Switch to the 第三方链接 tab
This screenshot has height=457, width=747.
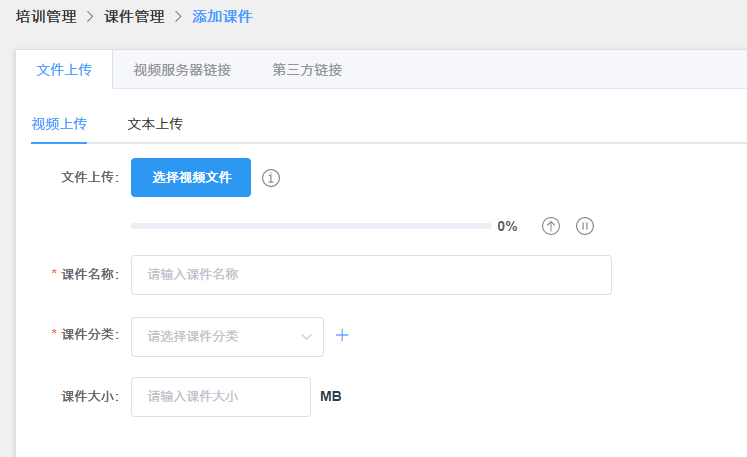(307, 70)
